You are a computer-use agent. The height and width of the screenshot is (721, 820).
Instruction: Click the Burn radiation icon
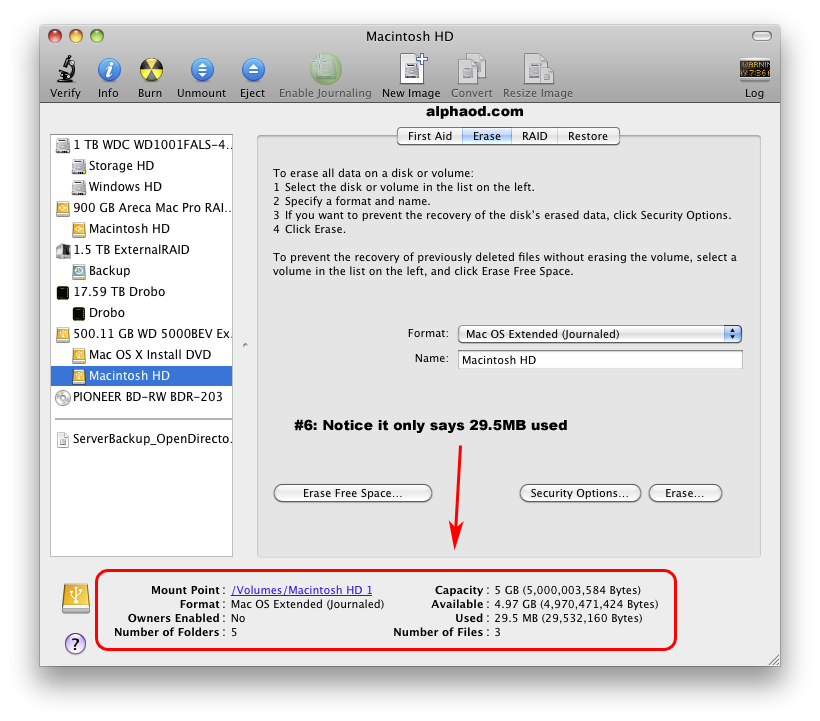click(151, 70)
